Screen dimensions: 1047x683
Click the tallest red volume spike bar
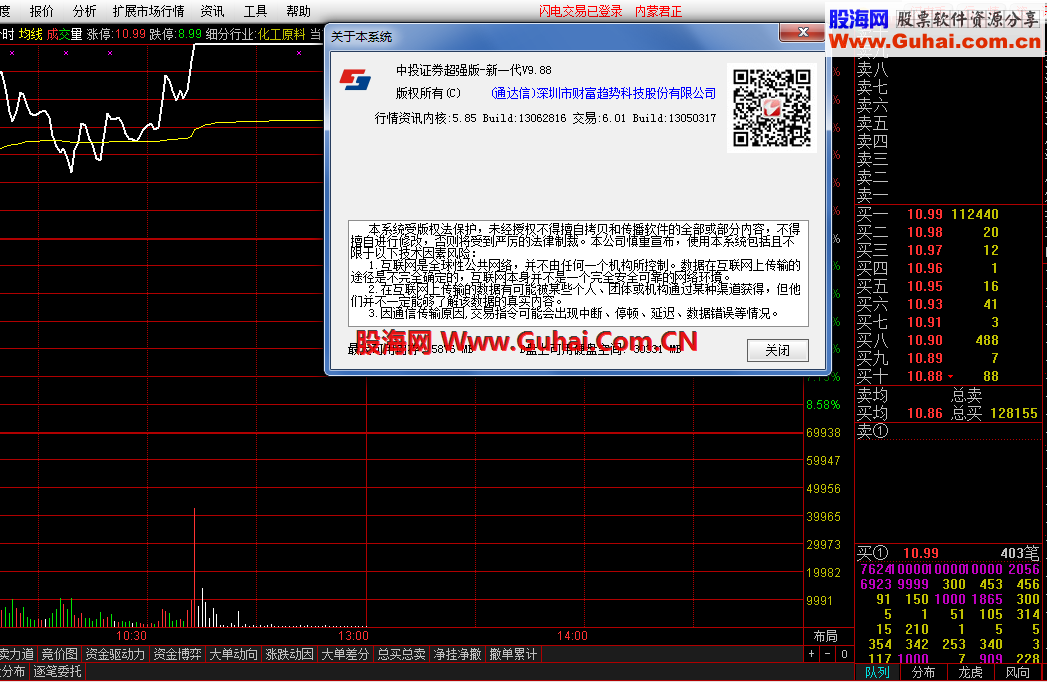coord(194,567)
